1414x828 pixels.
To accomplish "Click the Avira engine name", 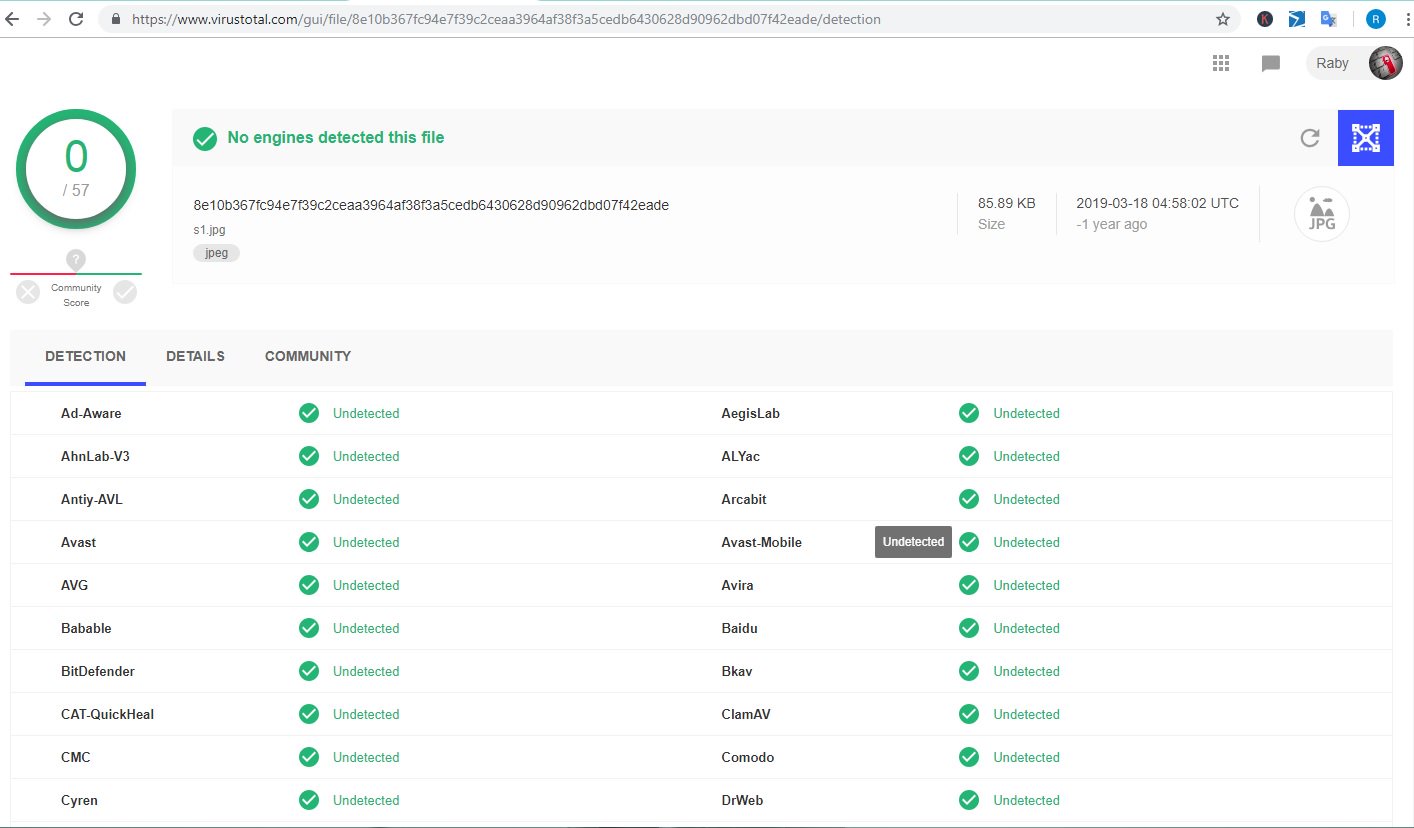I will click(x=738, y=585).
